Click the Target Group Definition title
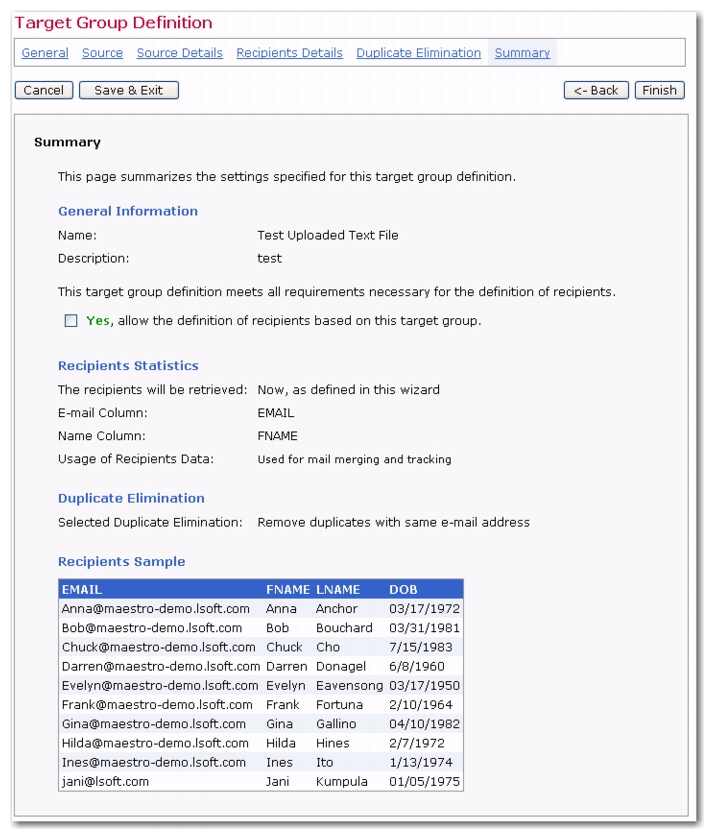 pos(113,22)
